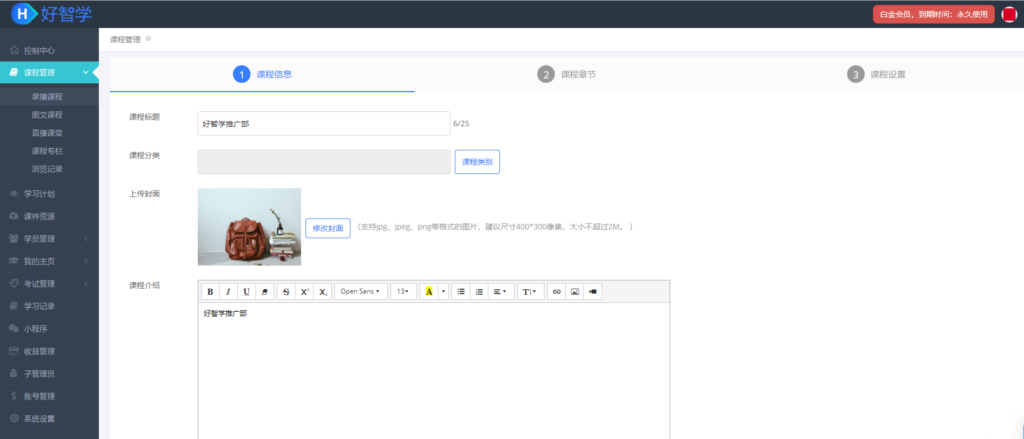
Task: Switch to step 2 课程章节 tab
Action: coord(566,74)
